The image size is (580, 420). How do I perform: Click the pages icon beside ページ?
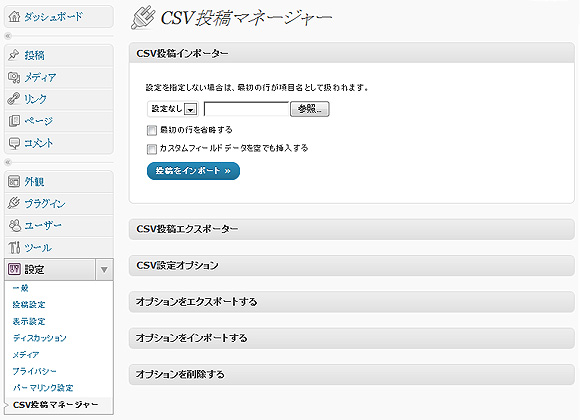coord(14,121)
